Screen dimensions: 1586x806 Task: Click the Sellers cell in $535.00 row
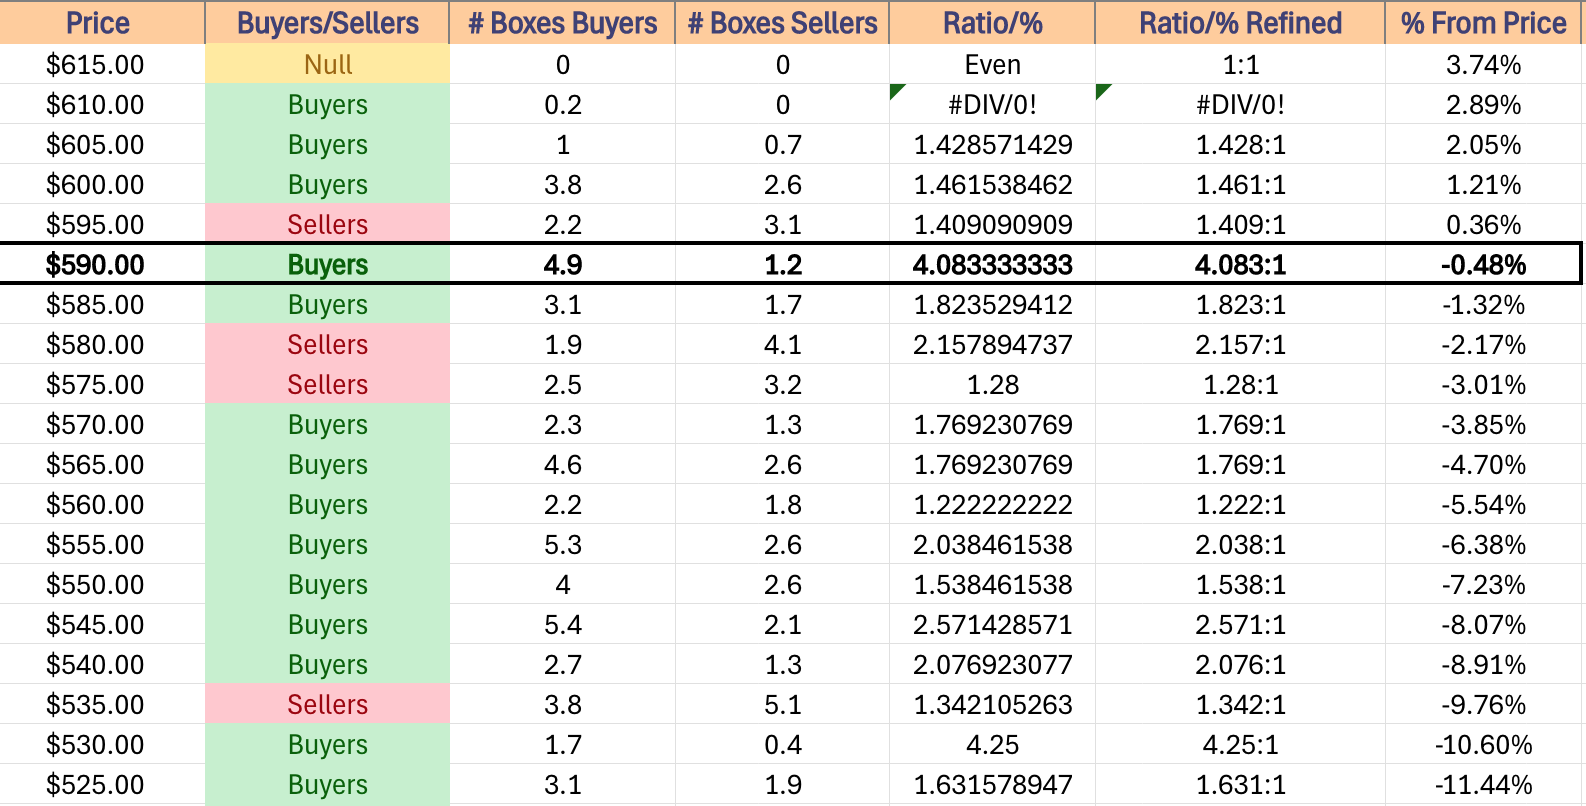pyautogui.click(x=327, y=704)
